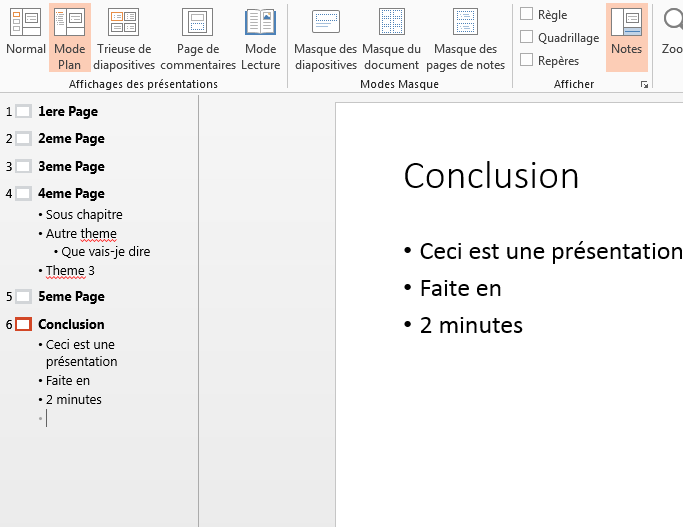Click the '2 minutes' bullet on slide
Screen dimensions: 683x527
tap(471, 325)
